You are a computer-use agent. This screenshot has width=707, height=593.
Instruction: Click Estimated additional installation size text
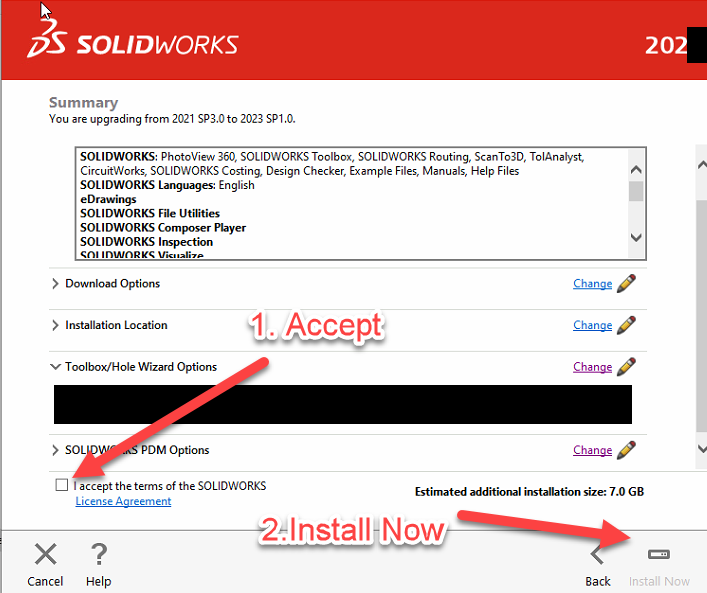pyautogui.click(x=529, y=492)
